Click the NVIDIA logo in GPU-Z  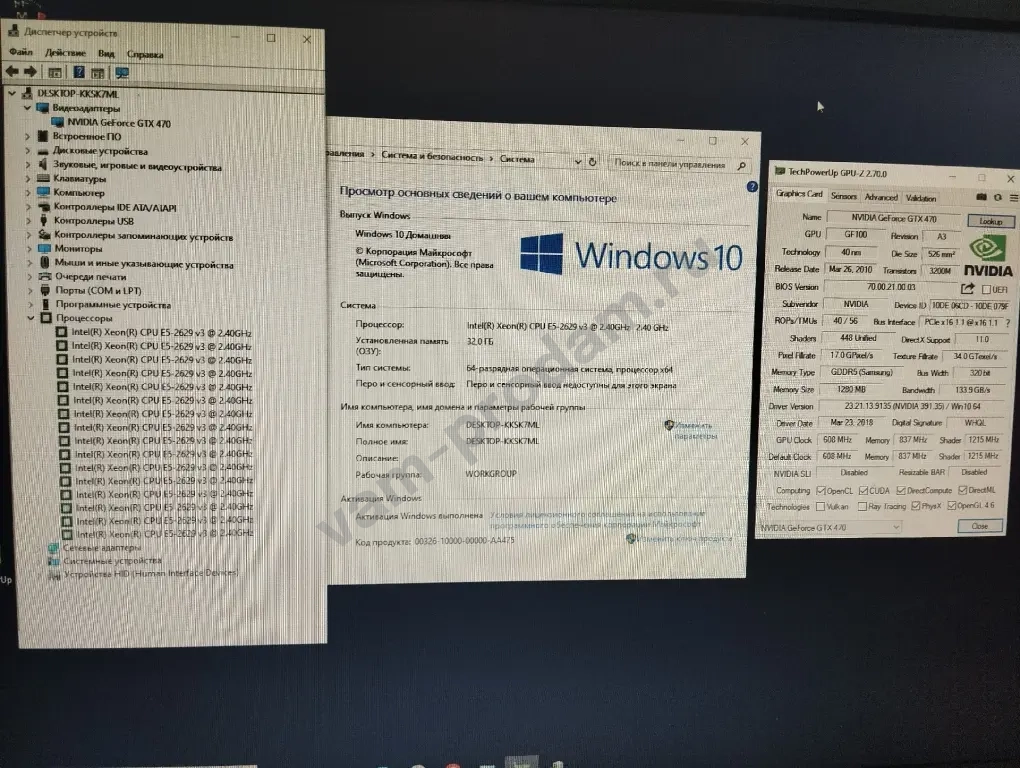click(x=988, y=256)
